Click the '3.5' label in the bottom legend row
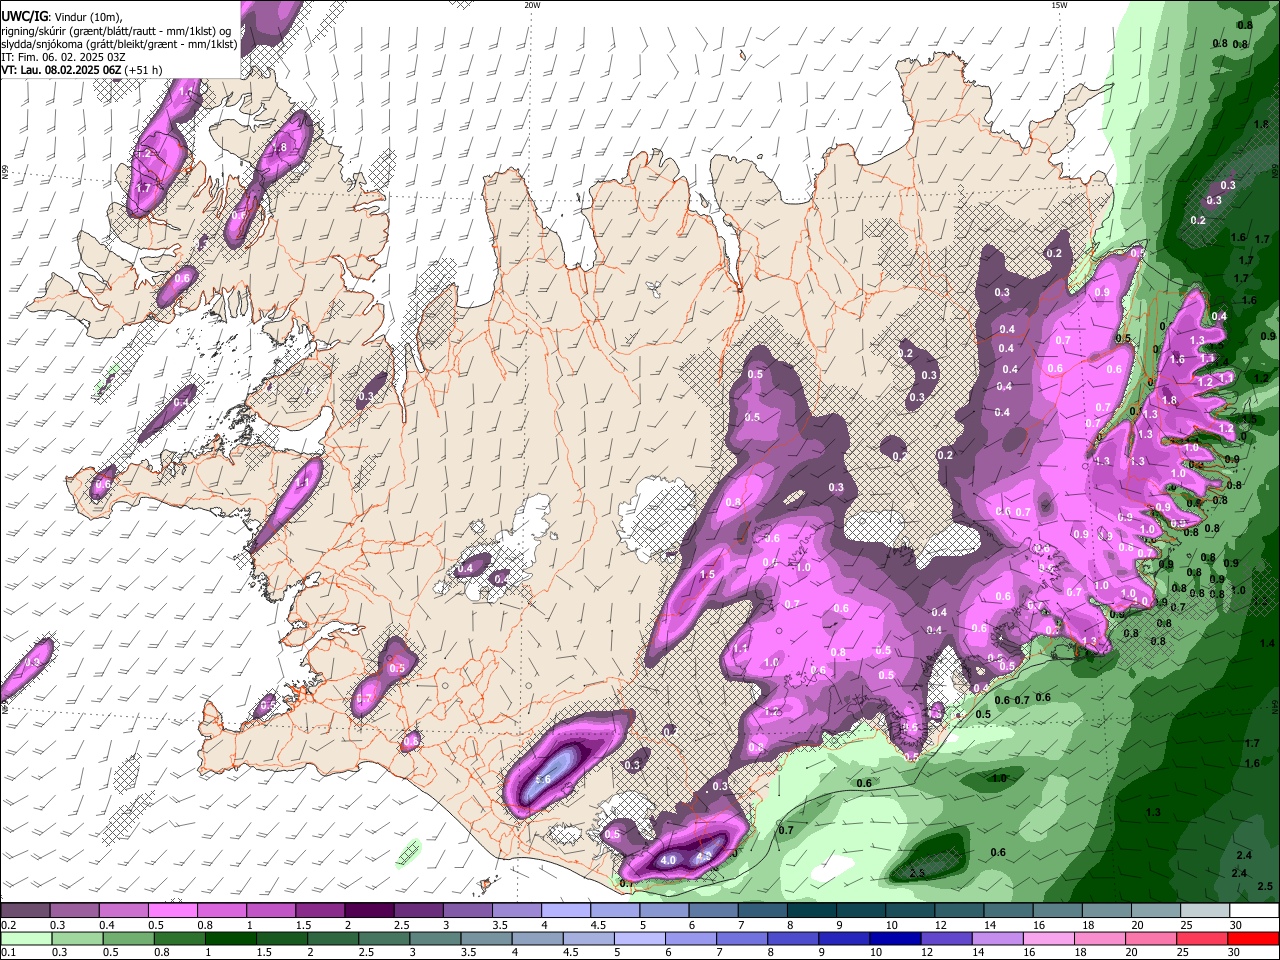Screen dimensions: 1280x960 click(469, 953)
